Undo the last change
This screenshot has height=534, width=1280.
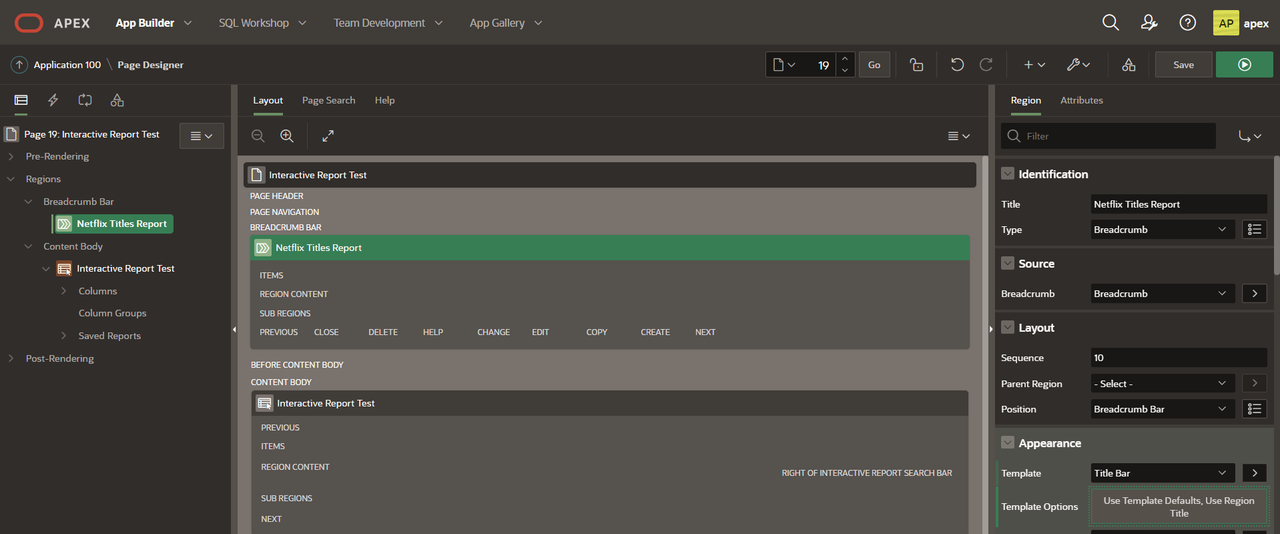coord(957,64)
